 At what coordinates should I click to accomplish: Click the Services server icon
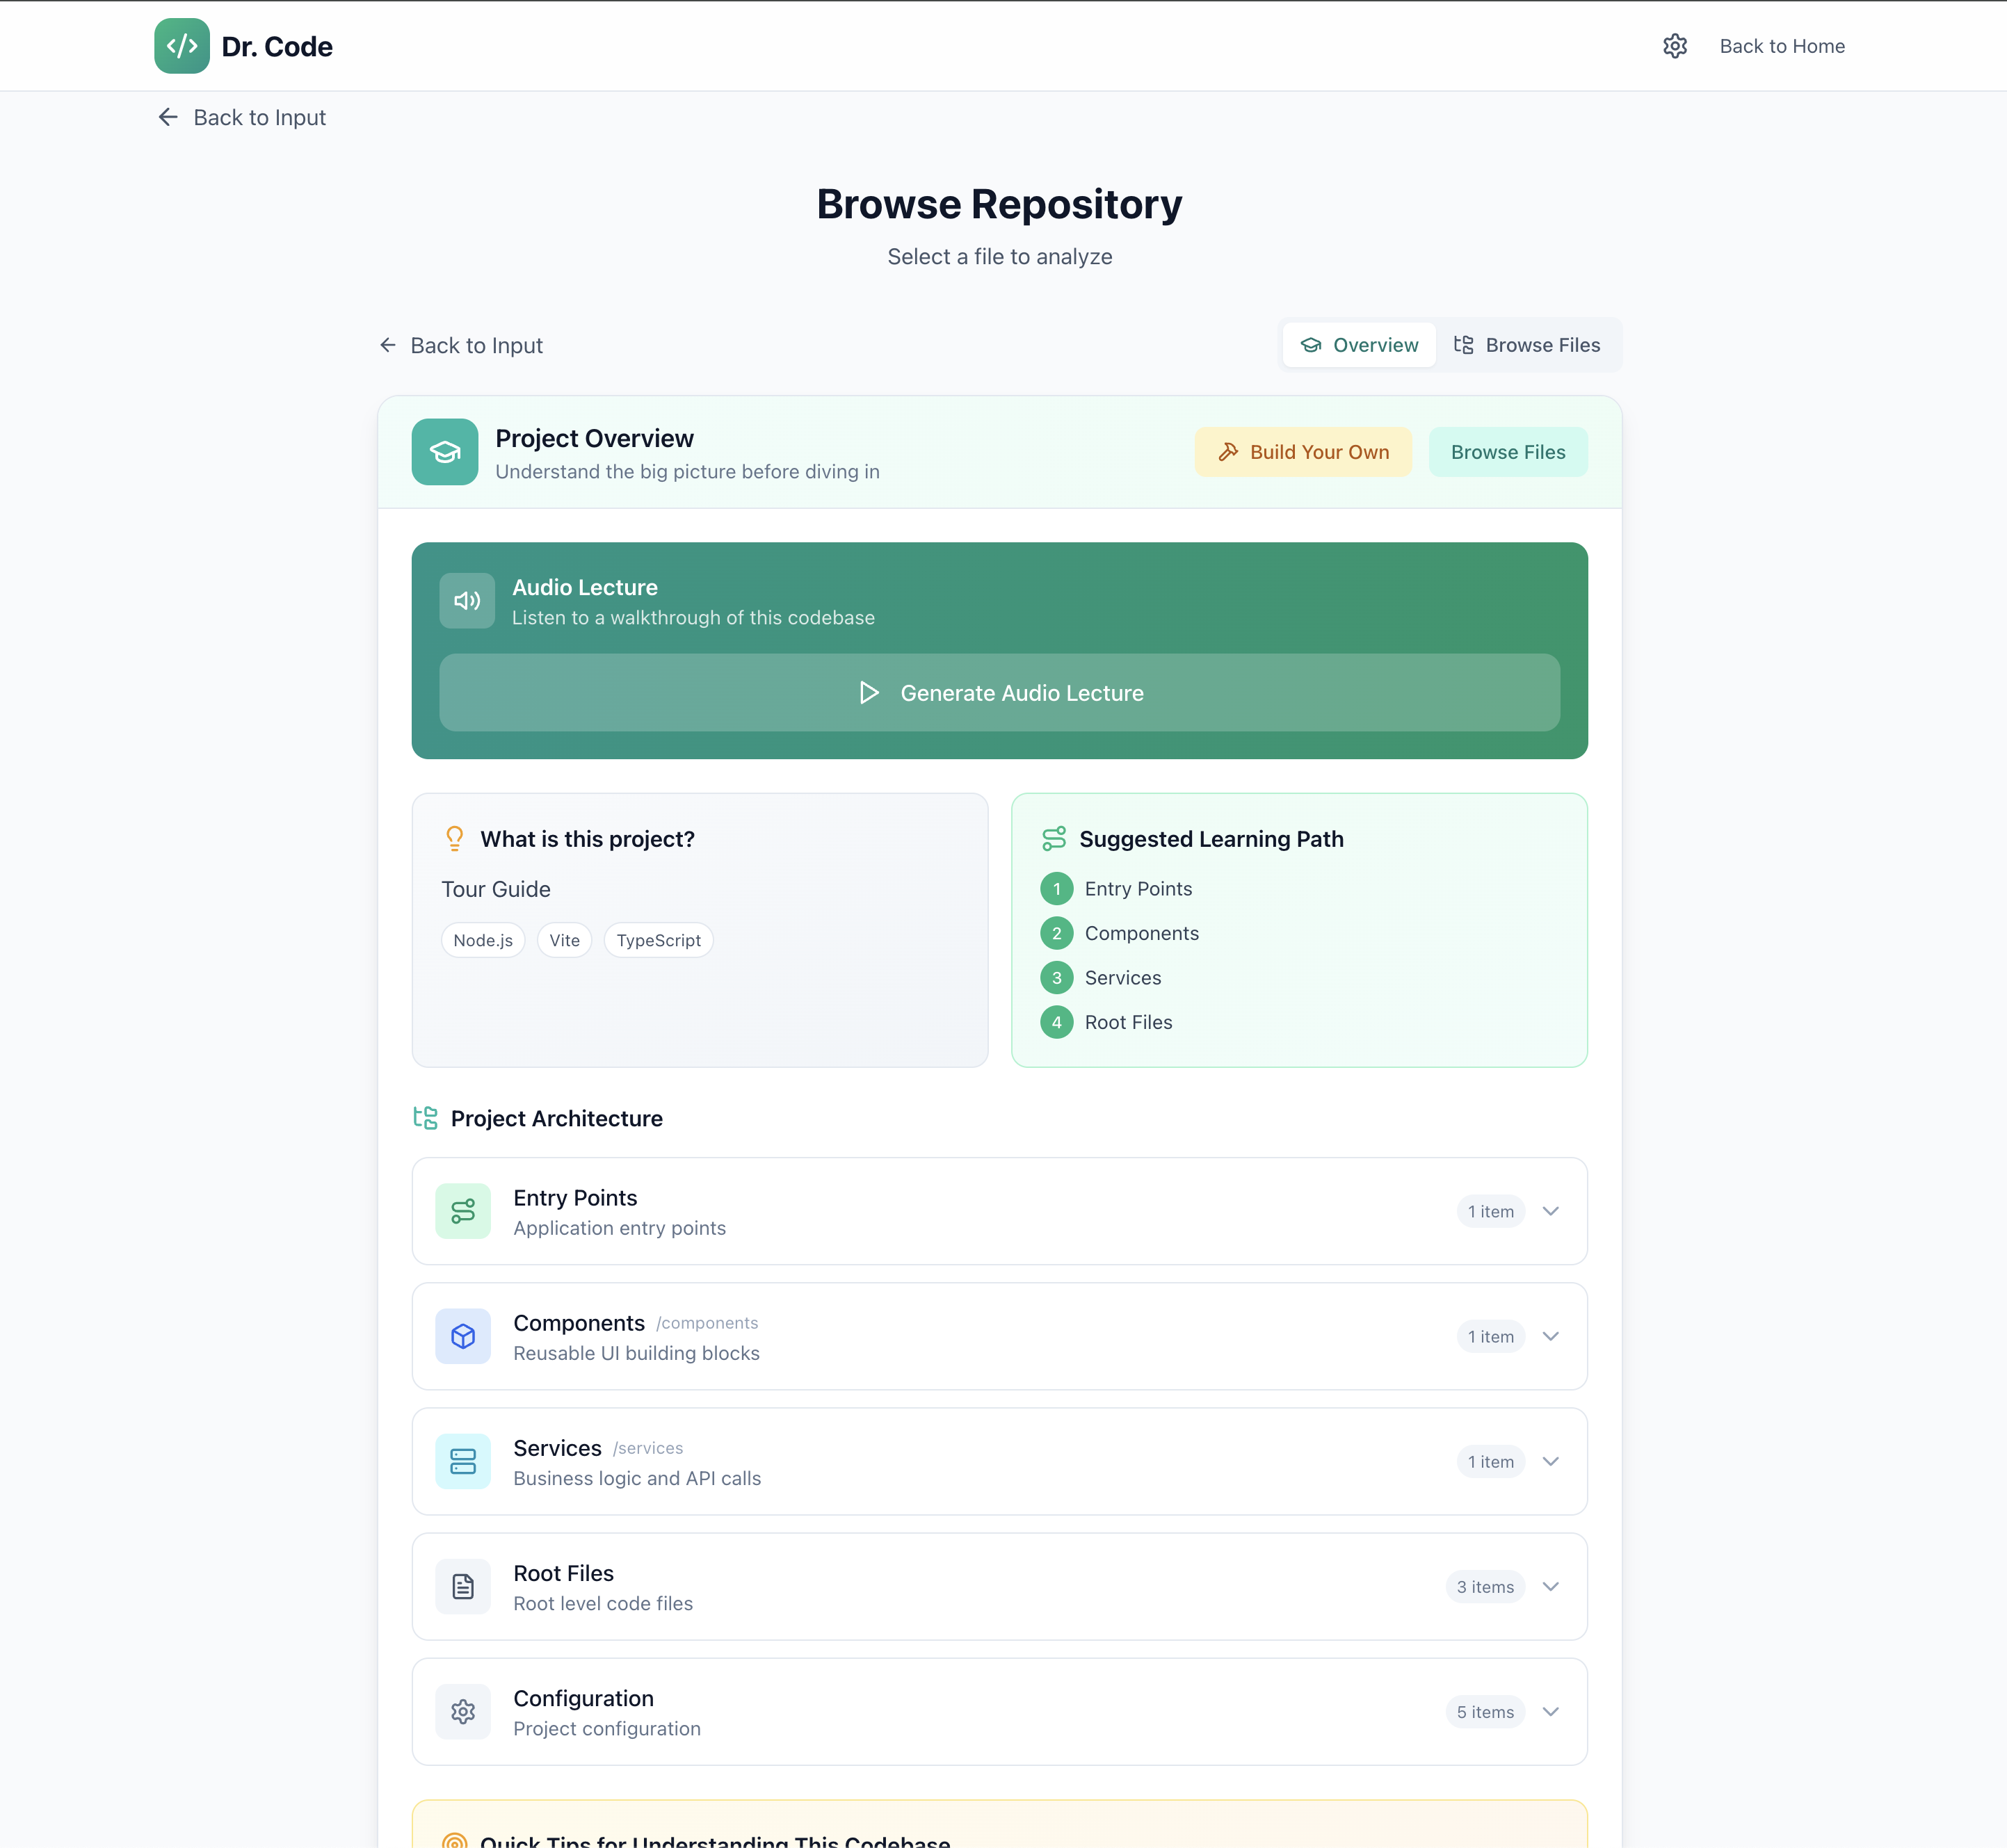pyautogui.click(x=463, y=1461)
